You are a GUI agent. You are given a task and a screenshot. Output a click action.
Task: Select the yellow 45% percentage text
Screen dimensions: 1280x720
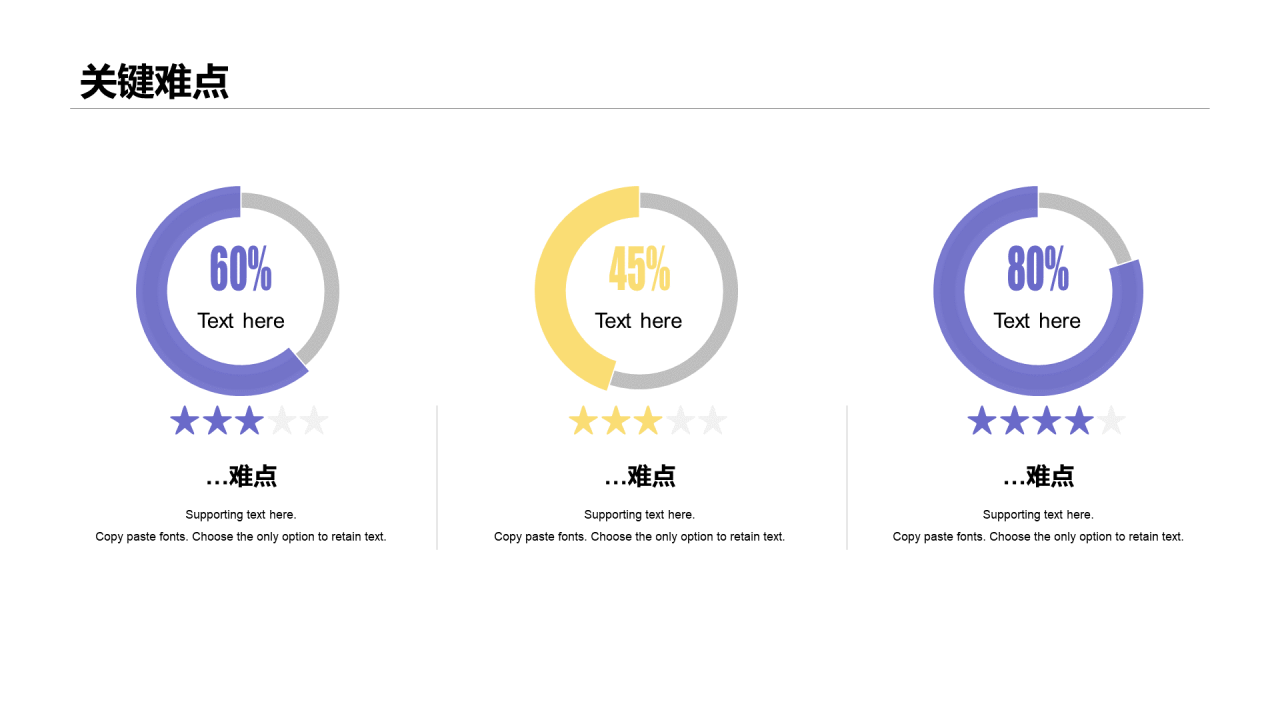[640, 269]
